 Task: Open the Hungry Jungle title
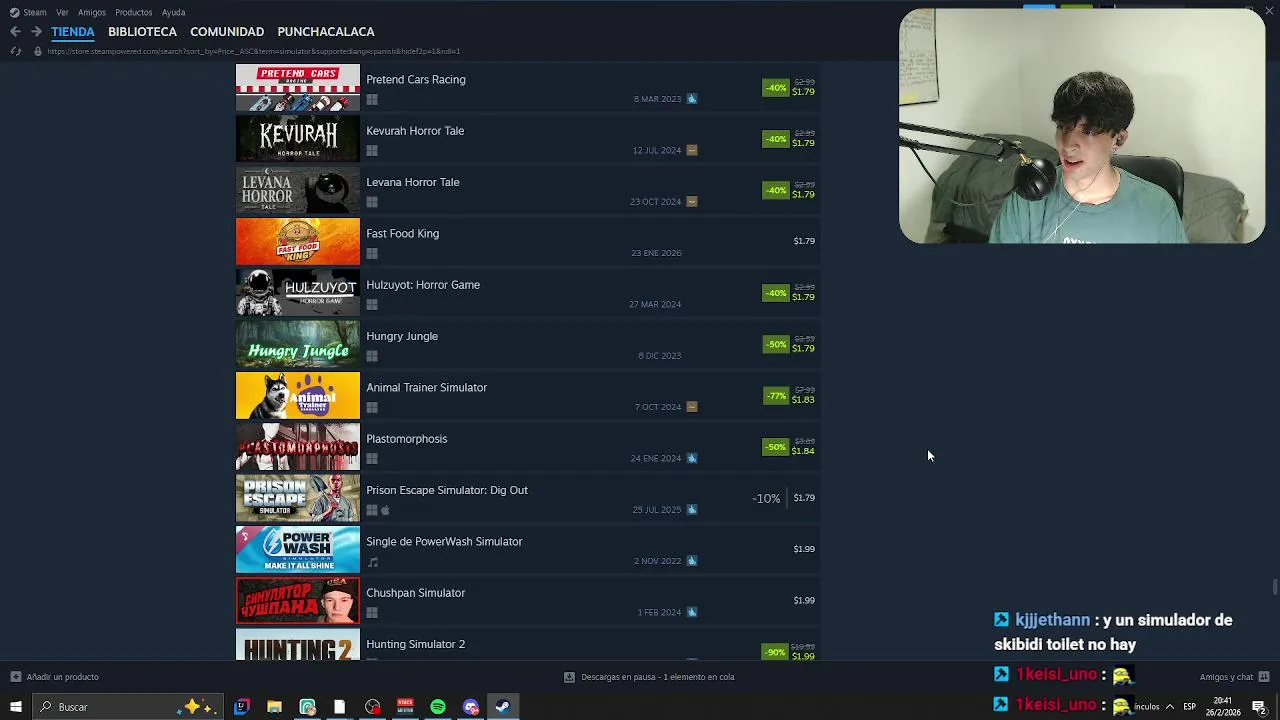point(402,336)
